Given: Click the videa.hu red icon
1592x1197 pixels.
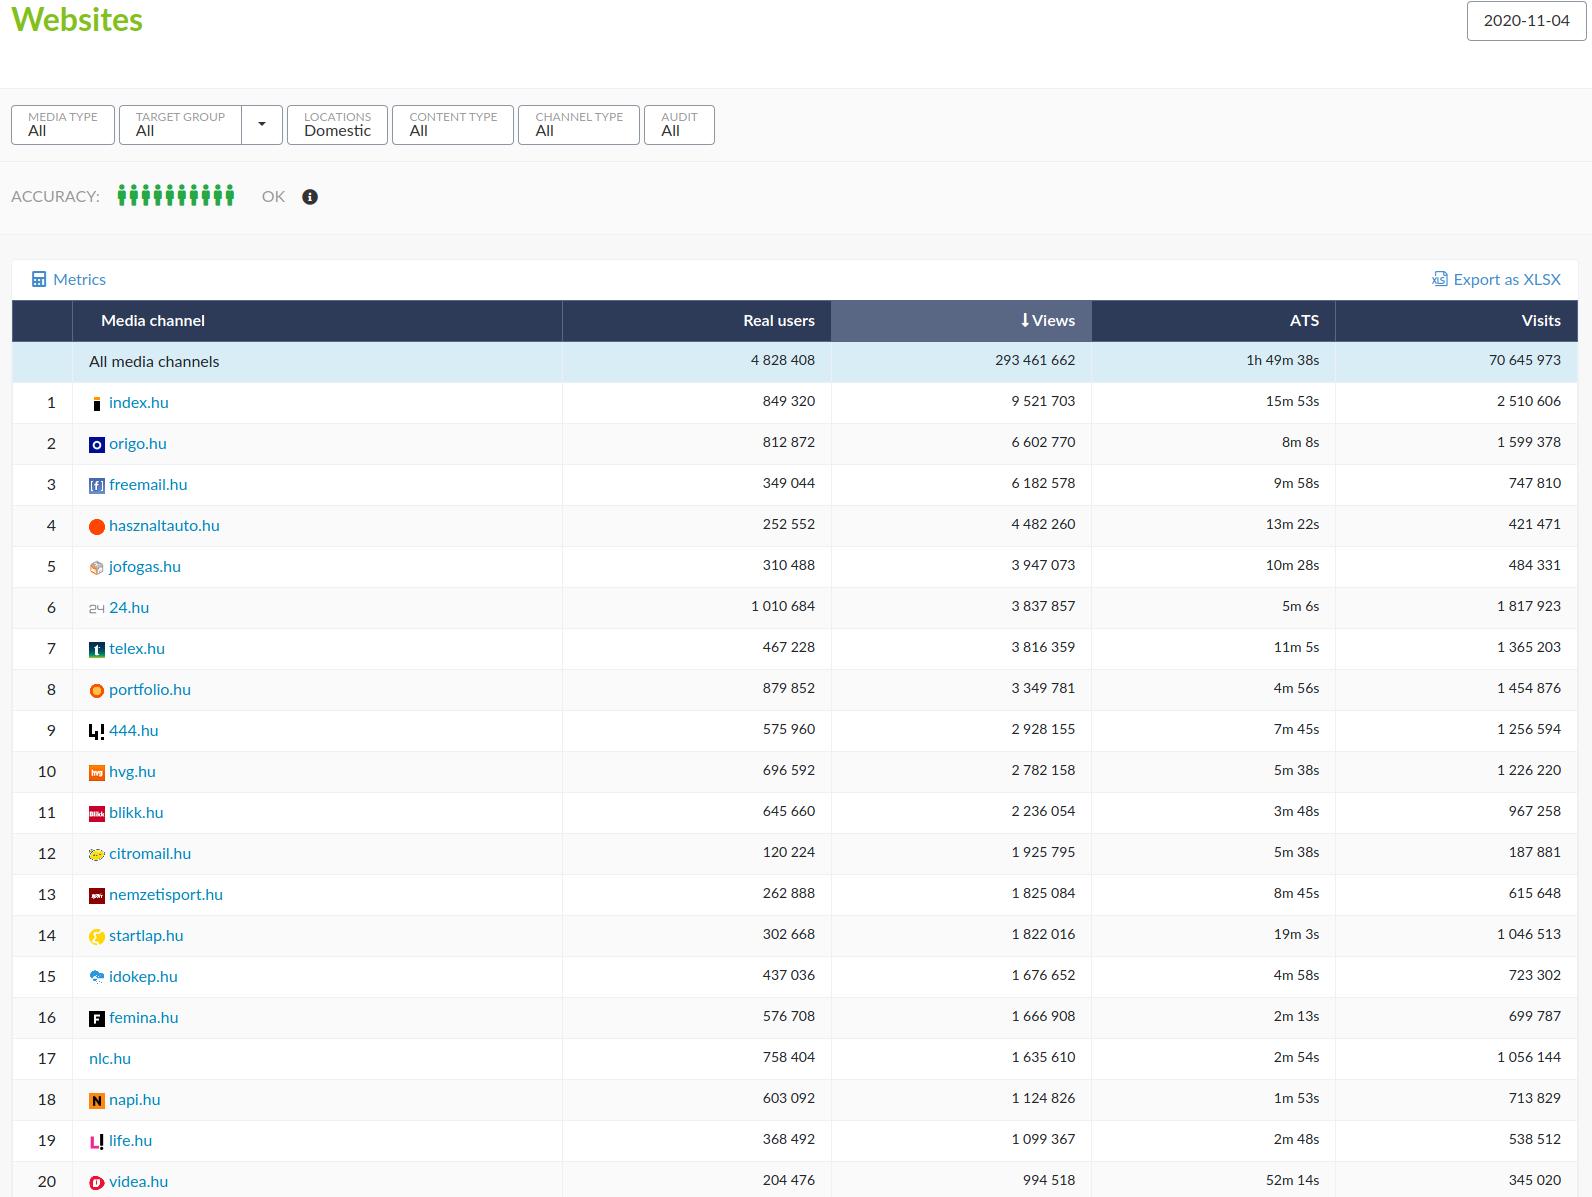Looking at the screenshot, I should [97, 1183].
